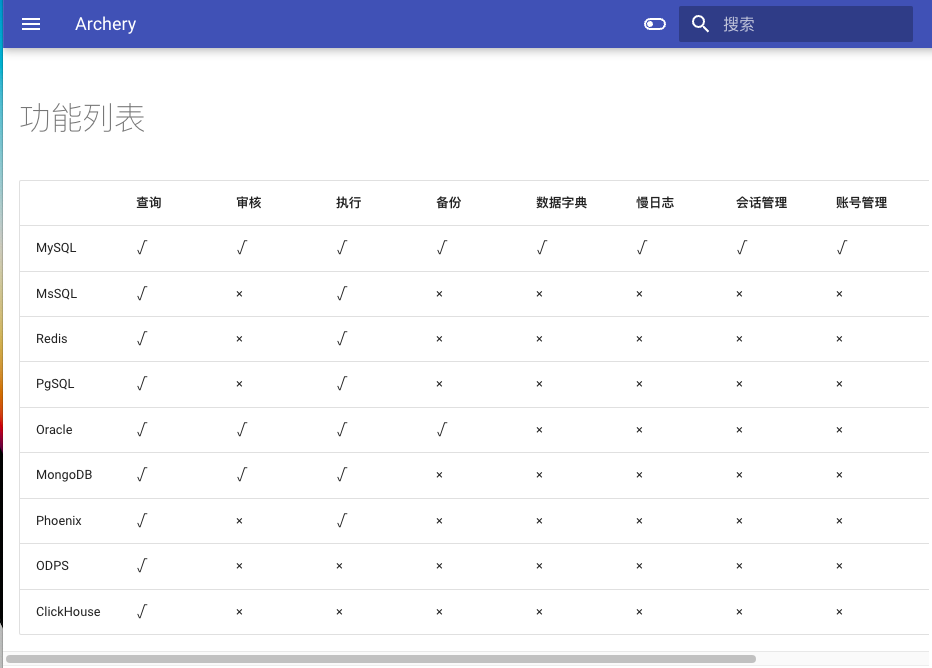Select the MongoDB row label
Screen dimensions: 932x668
coord(64,475)
